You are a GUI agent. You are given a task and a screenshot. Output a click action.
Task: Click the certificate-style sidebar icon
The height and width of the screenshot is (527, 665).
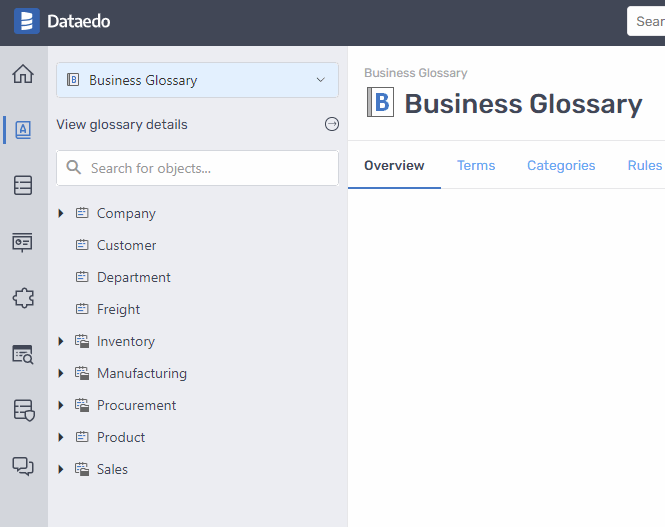tap(22, 241)
